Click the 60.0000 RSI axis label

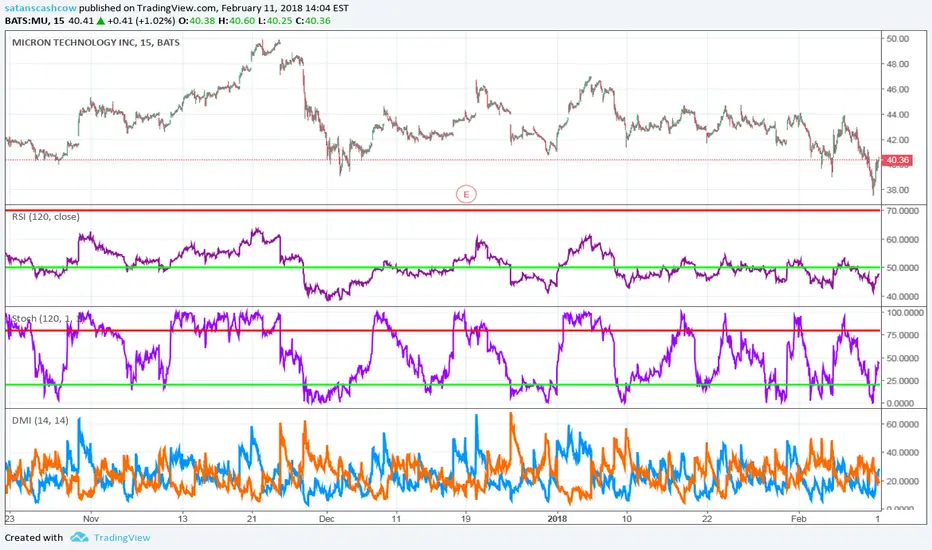click(x=902, y=239)
